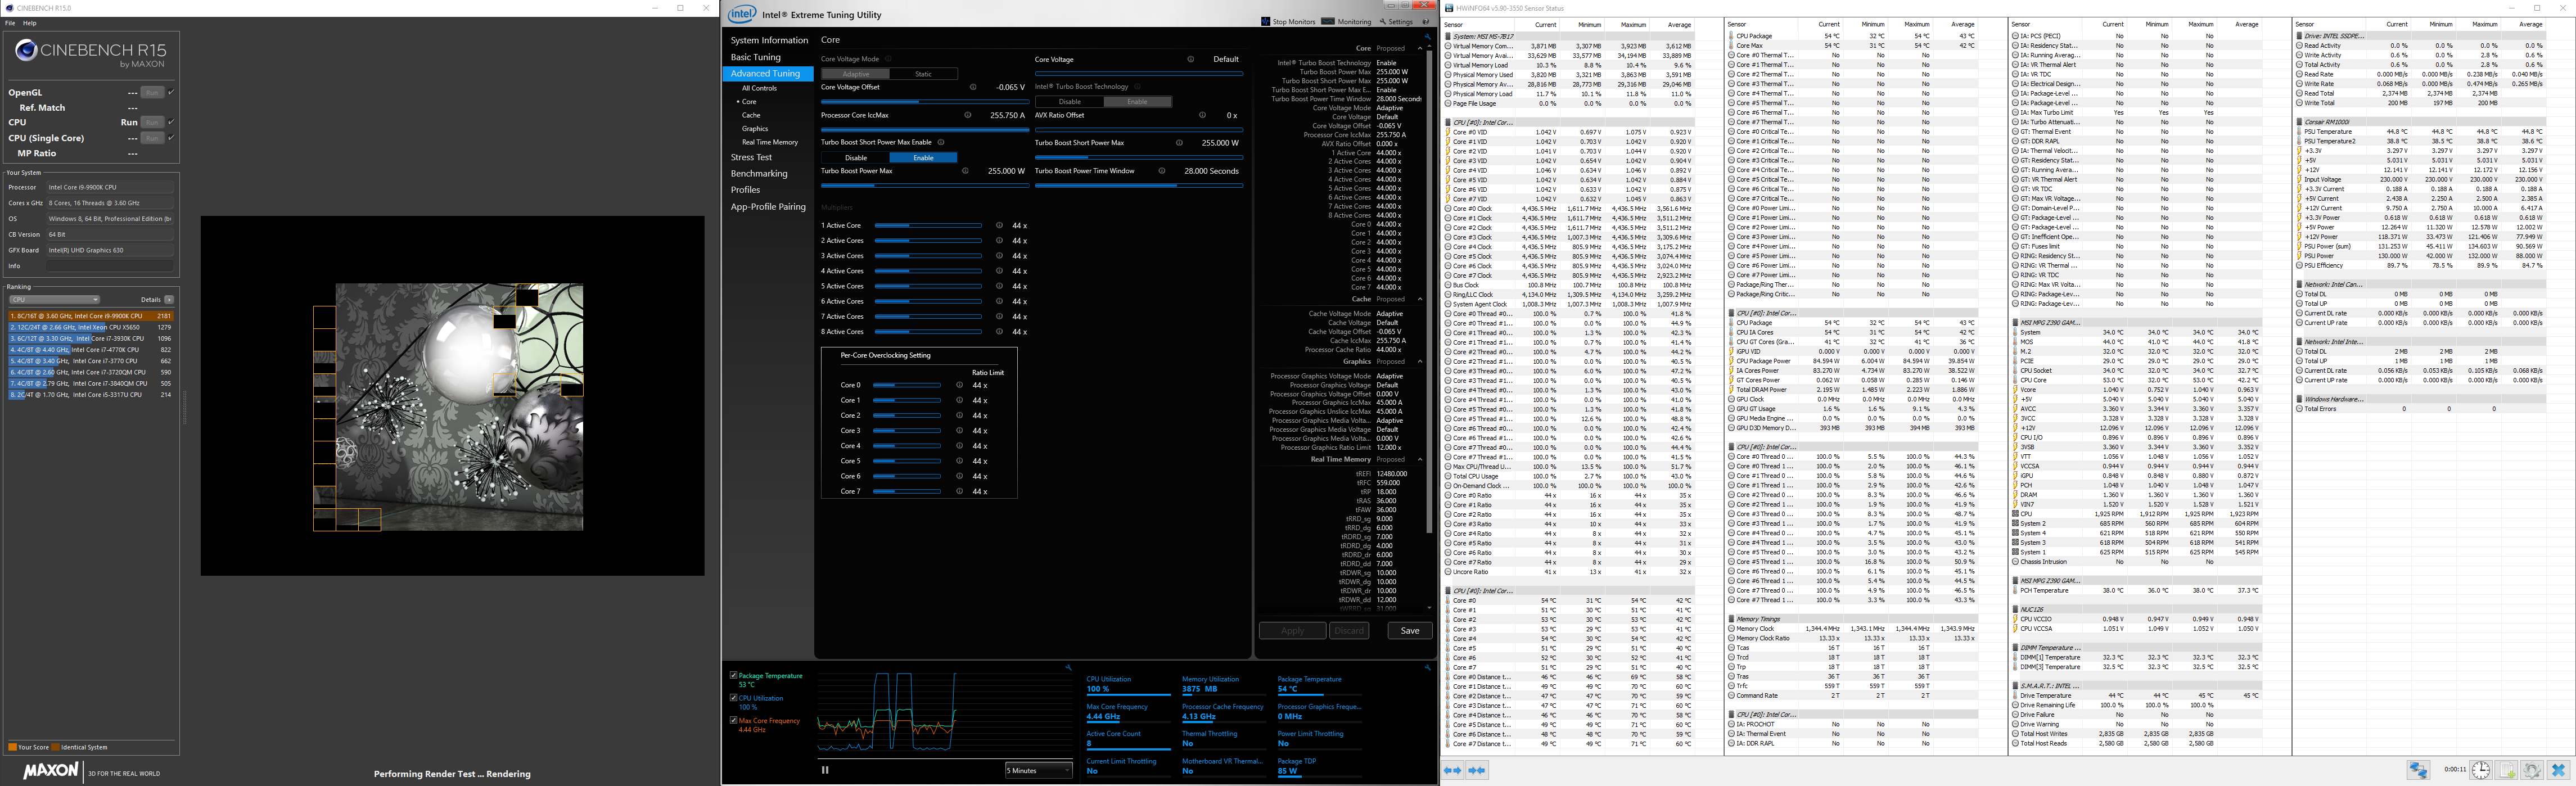Image resolution: width=2576 pixels, height=786 pixels.
Task: Disable Intel Turbo Boost Technology
Action: (x=1069, y=101)
